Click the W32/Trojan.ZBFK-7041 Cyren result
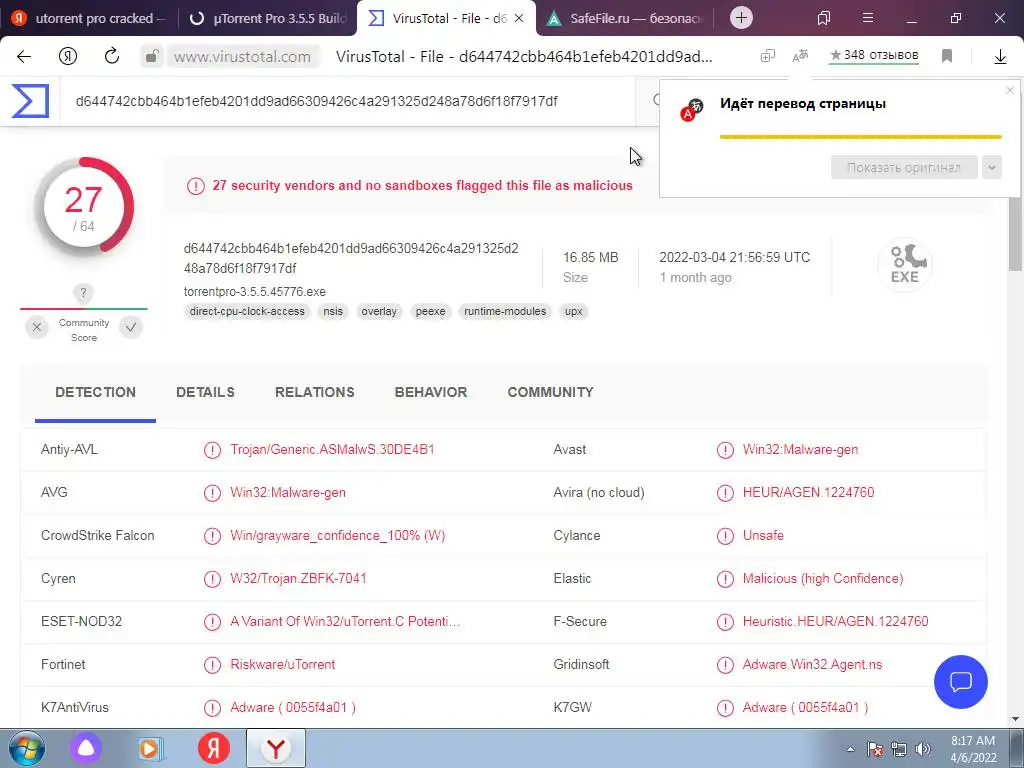The width and height of the screenshot is (1024, 768). [x=298, y=579]
